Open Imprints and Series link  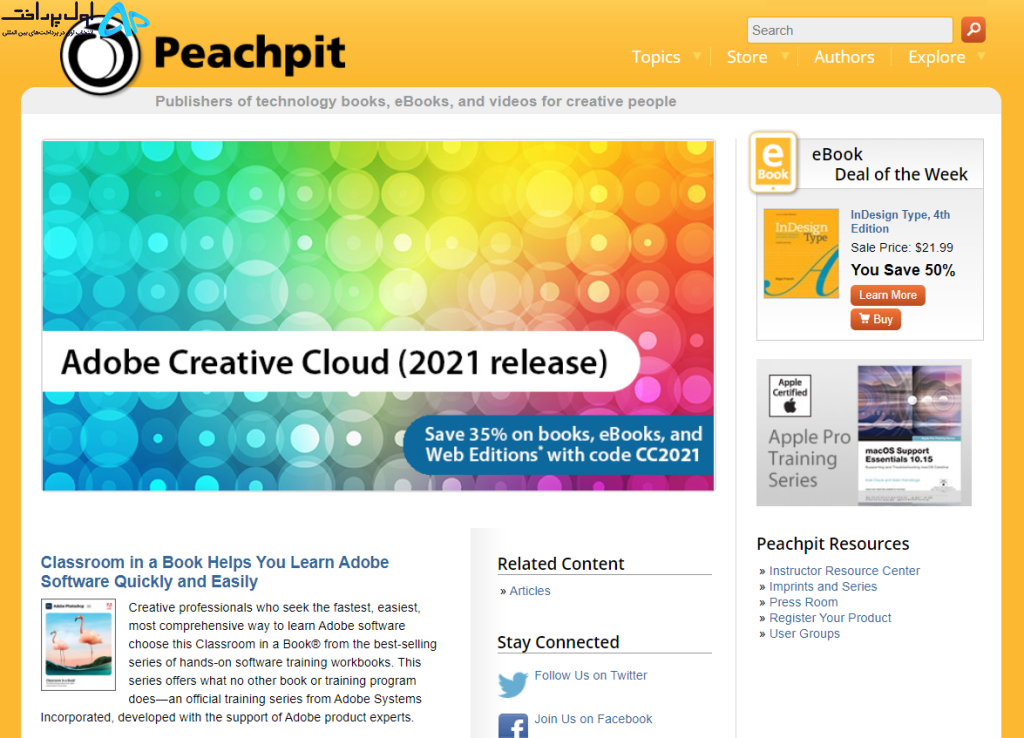point(823,586)
